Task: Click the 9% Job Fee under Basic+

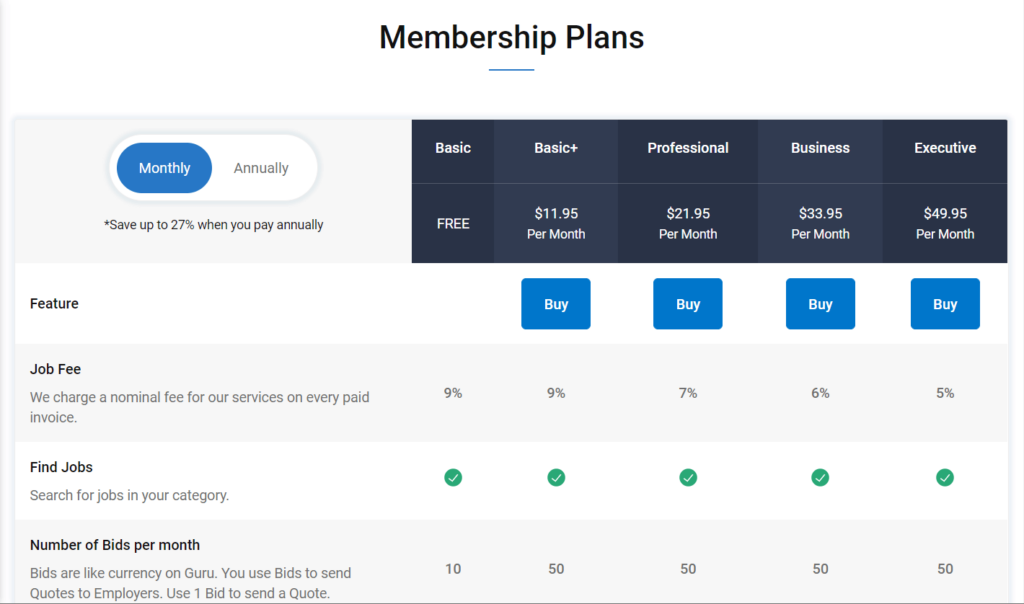Action: click(x=556, y=393)
